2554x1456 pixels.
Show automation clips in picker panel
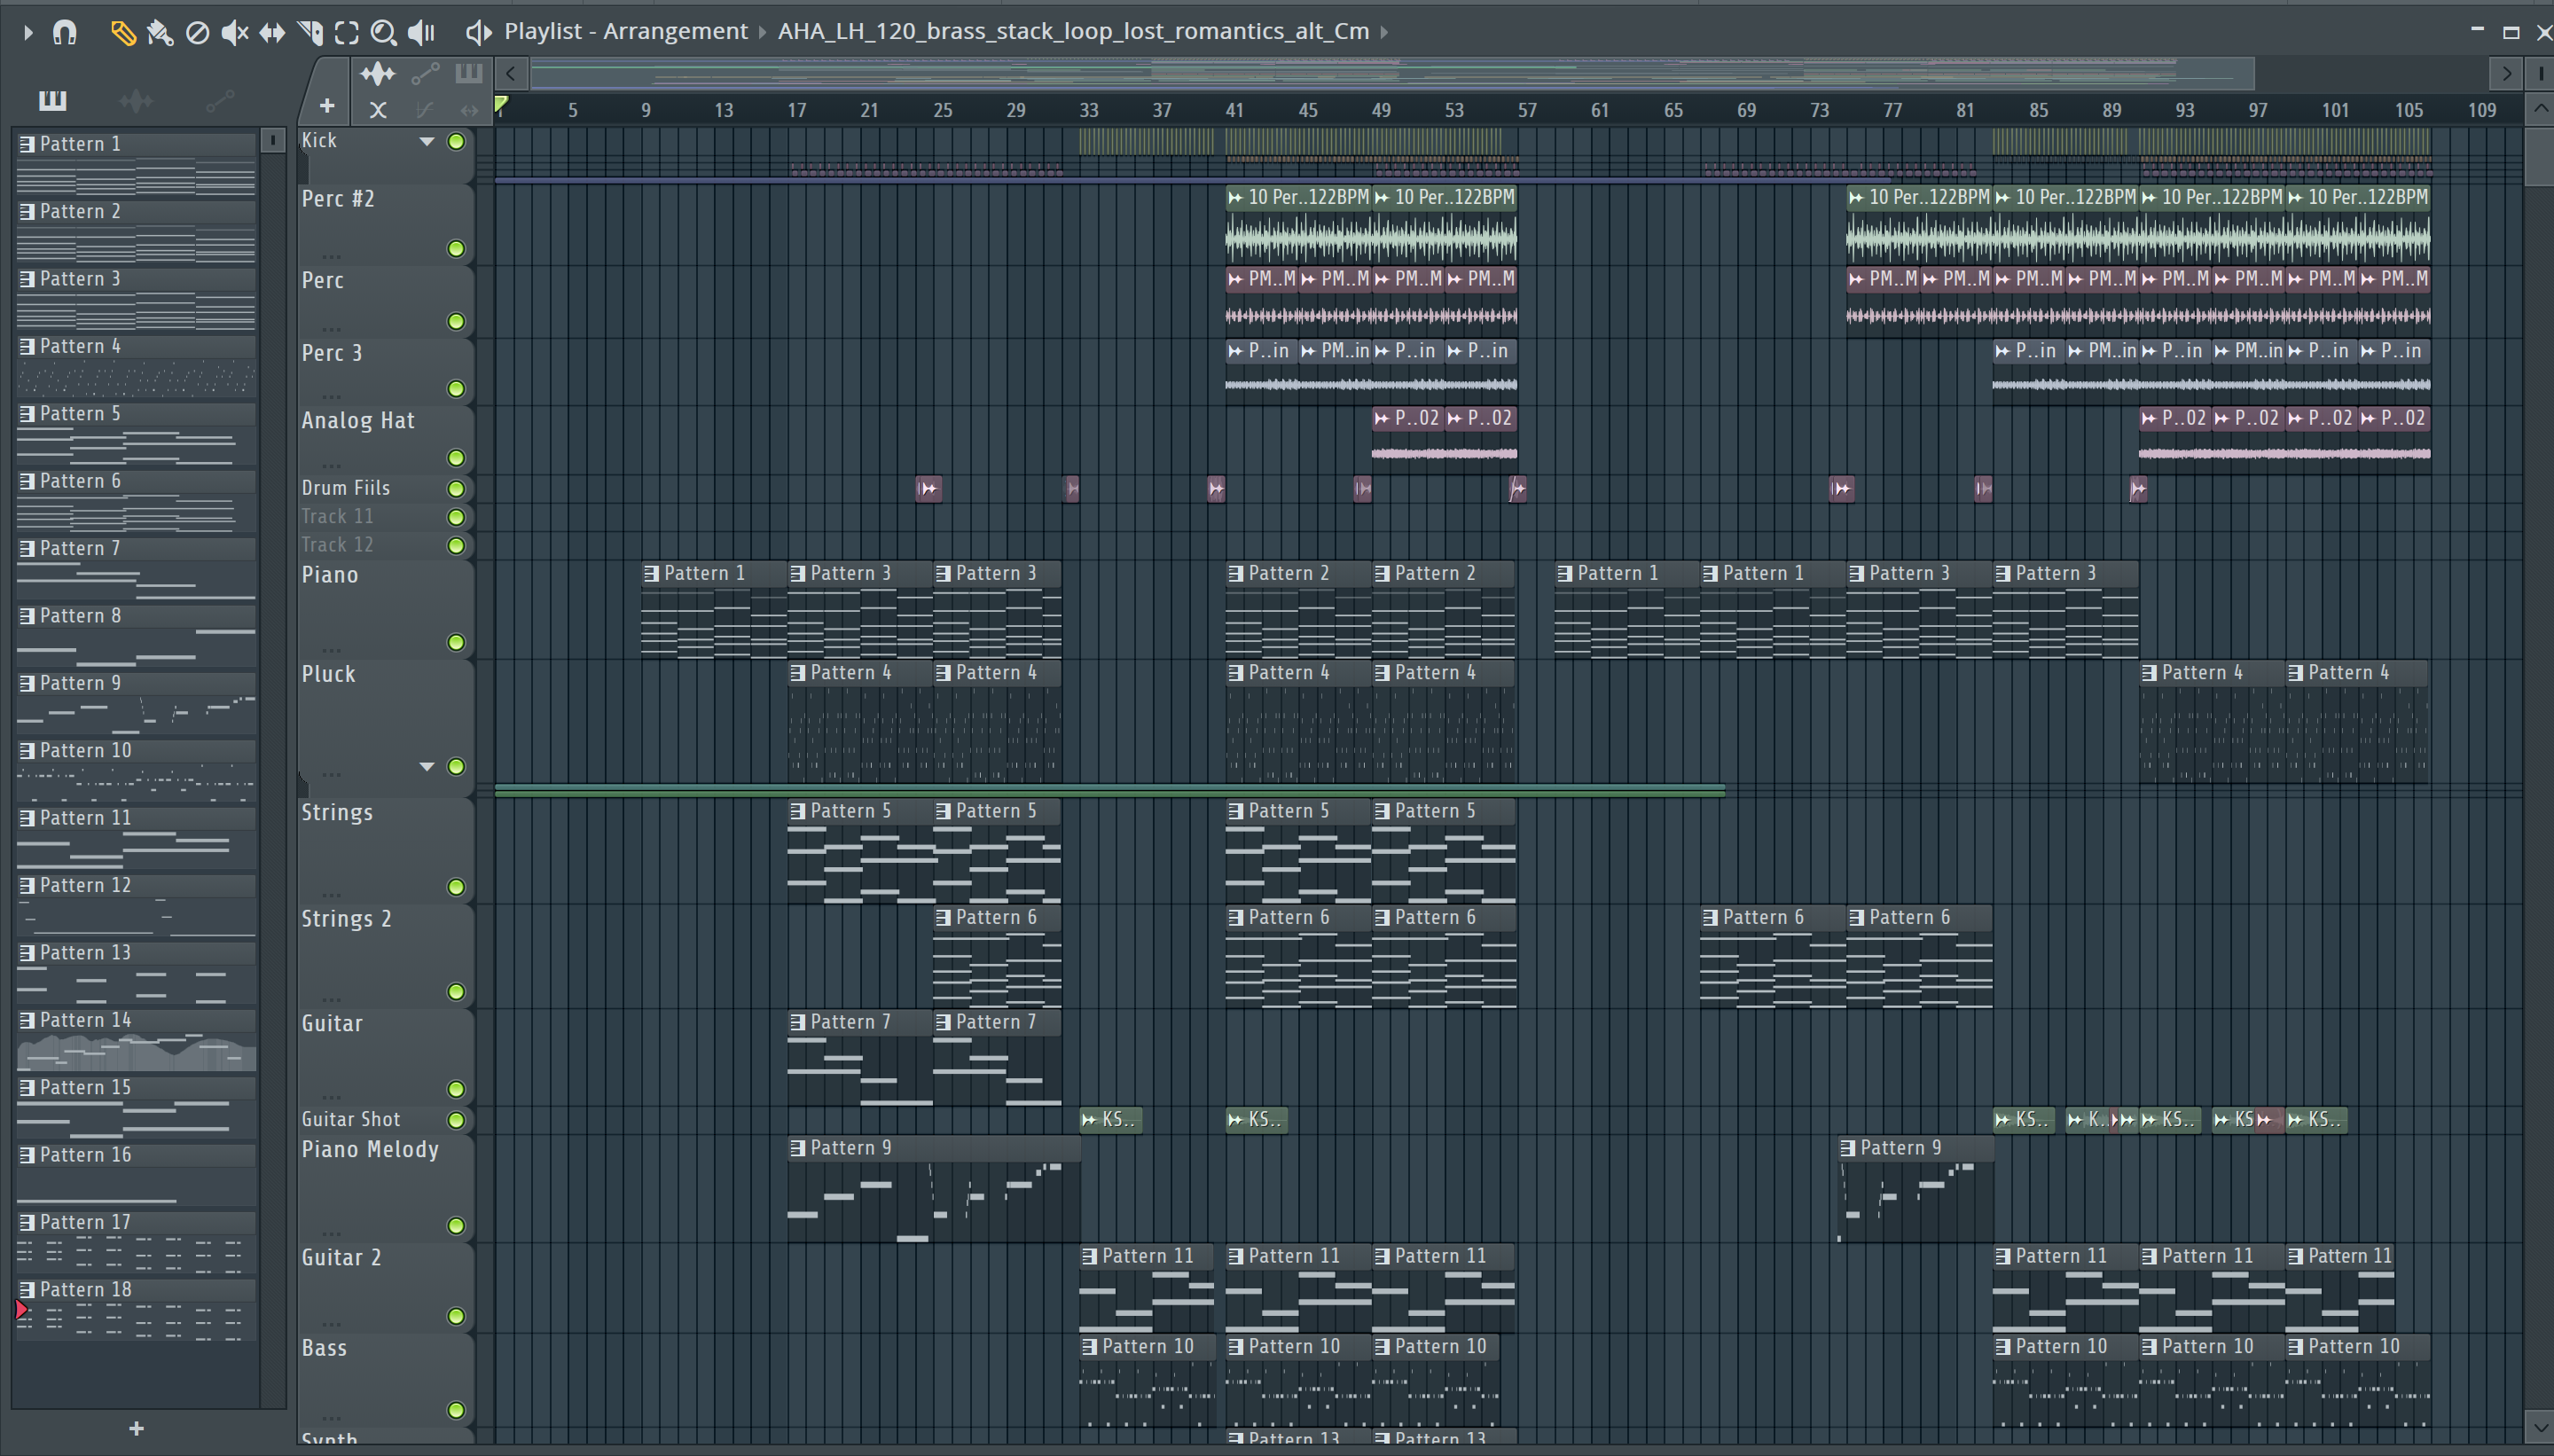pyautogui.click(x=219, y=100)
